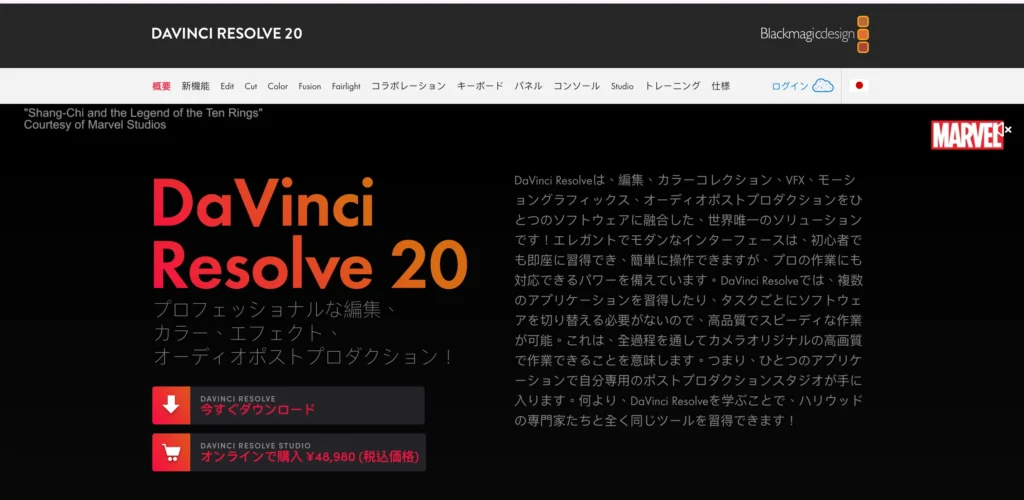Click the download arrow icon for DaVinci Resolve
The width and height of the screenshot is (1024, 500).
point(171,405)
